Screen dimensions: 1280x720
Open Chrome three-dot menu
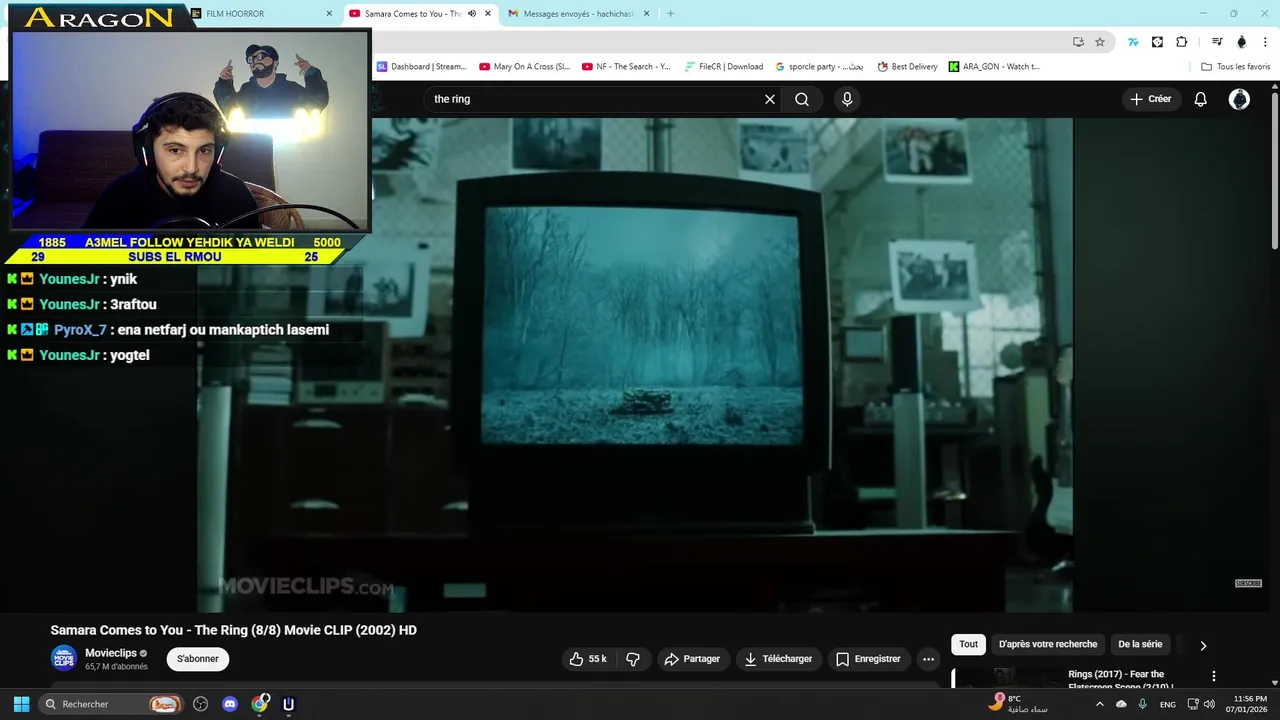pyautogui.click(x=1264, y=42)
